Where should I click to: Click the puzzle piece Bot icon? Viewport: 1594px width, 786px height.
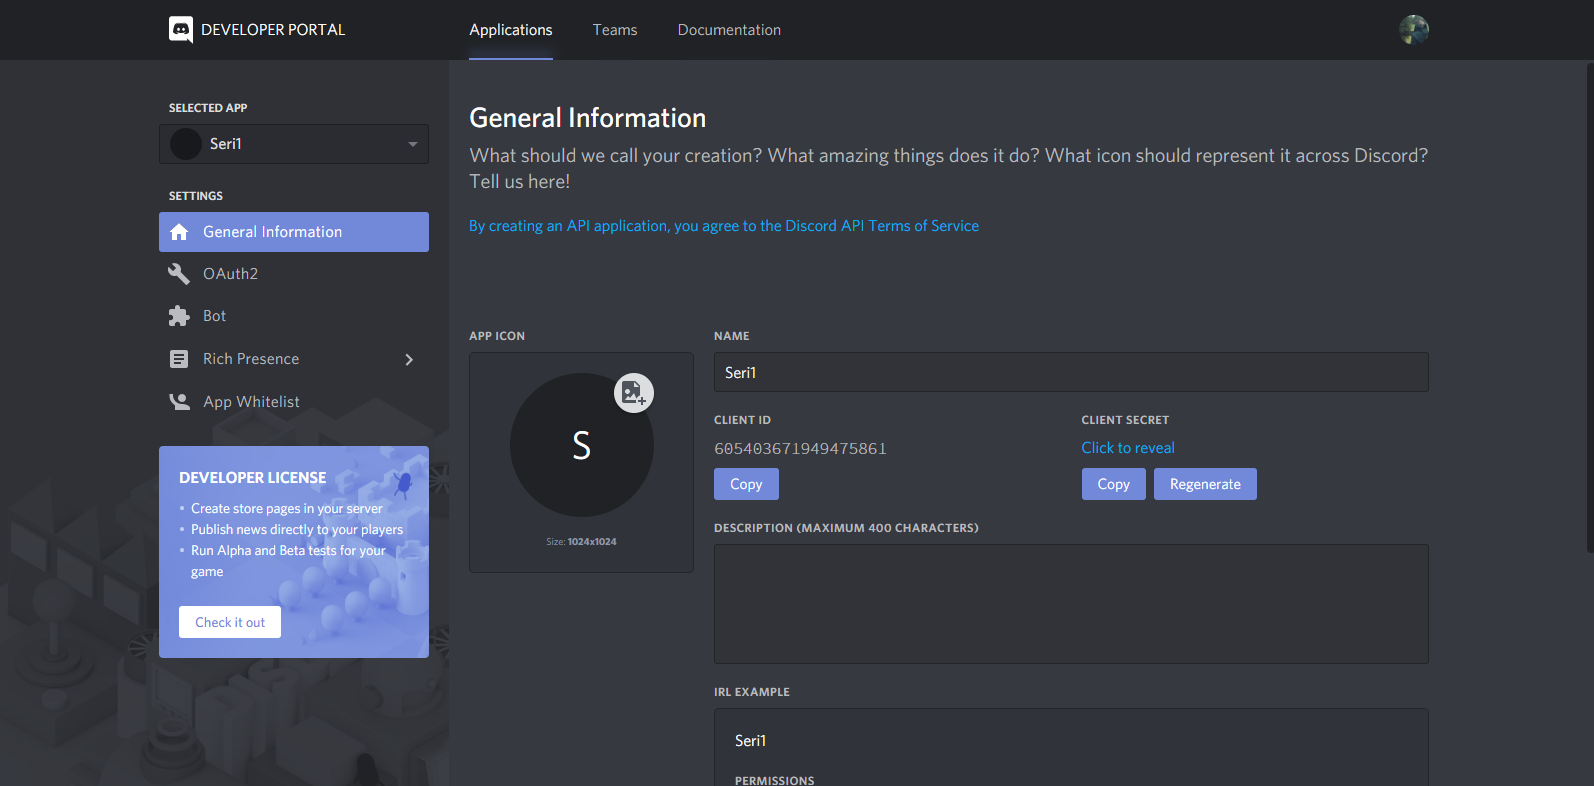[x=179, y=316]
